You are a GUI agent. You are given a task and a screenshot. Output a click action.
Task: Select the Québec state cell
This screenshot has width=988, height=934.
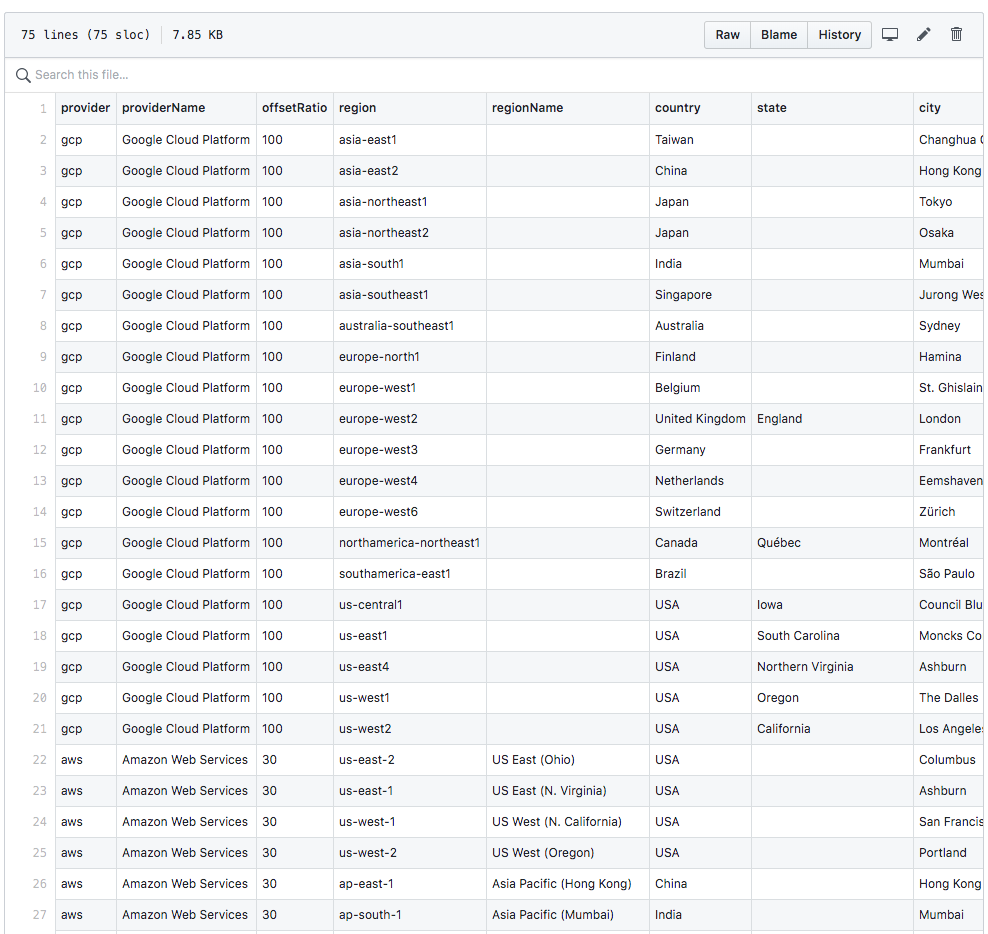(x=832, y=543)
